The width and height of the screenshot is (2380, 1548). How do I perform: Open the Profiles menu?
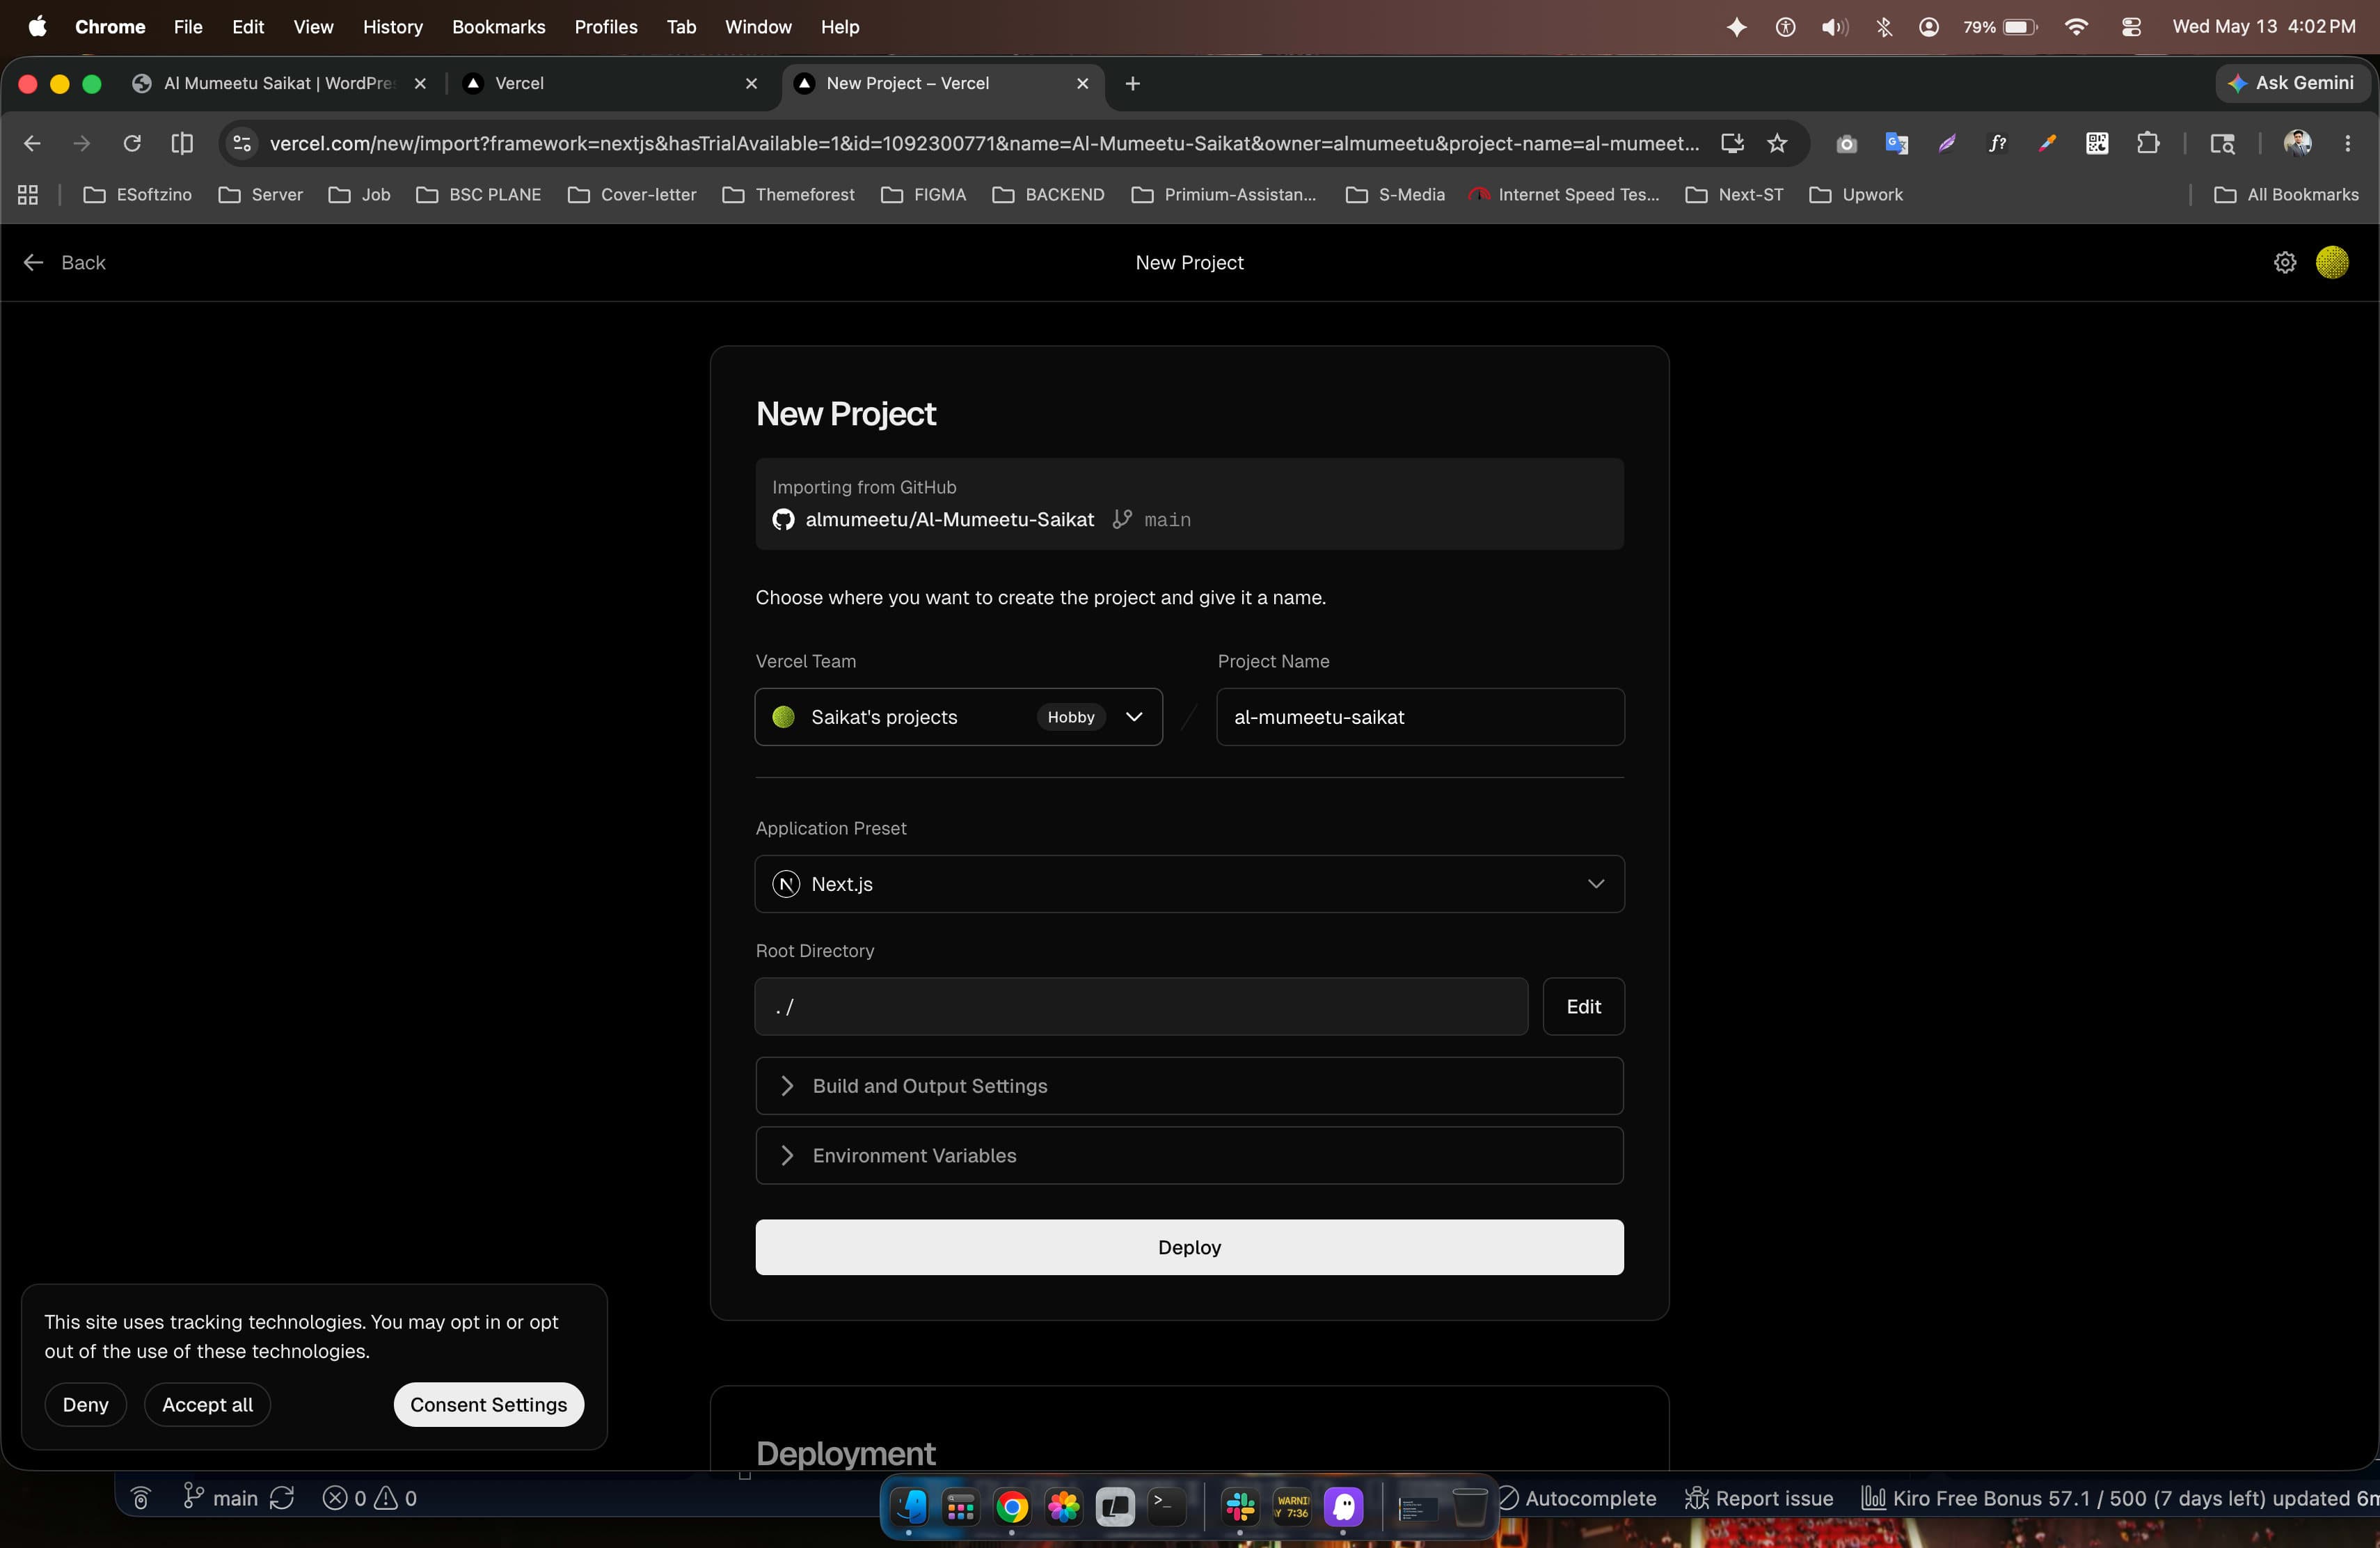pos(606,27)
